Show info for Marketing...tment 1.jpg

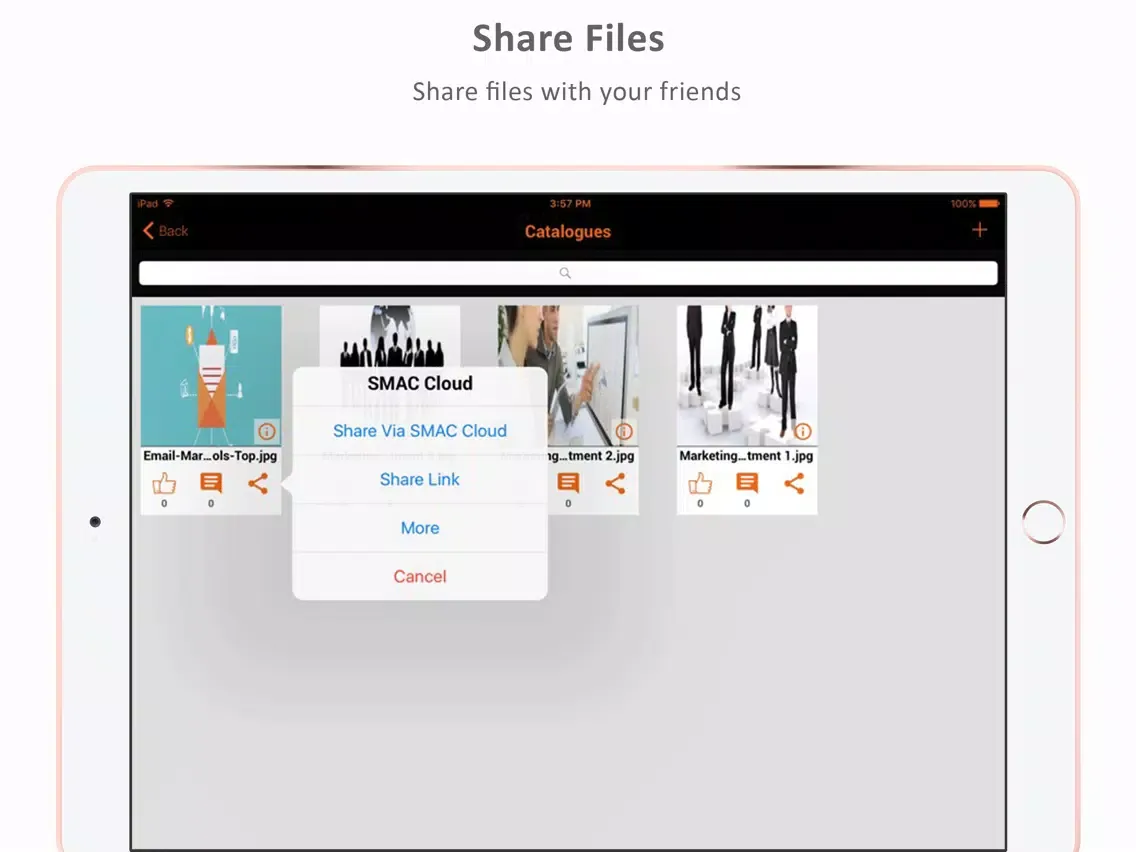(803, 432)
